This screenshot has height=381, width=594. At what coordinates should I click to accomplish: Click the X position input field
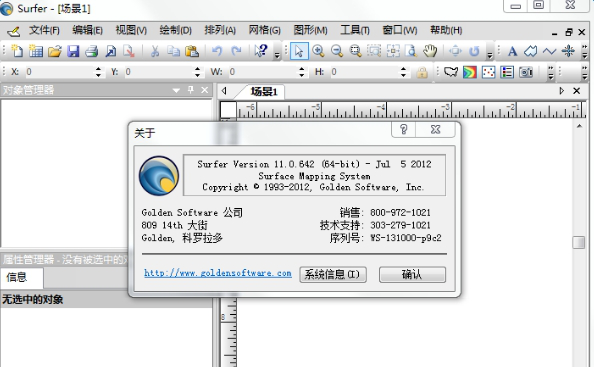(59, 72)
